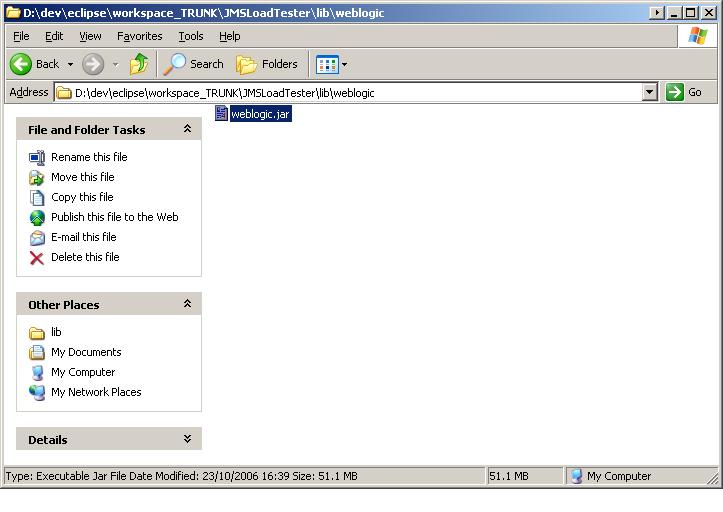This screenshot has width=723, height=512.
Task: Open the My Computer link in Other Places
Action: pos(83,372)
